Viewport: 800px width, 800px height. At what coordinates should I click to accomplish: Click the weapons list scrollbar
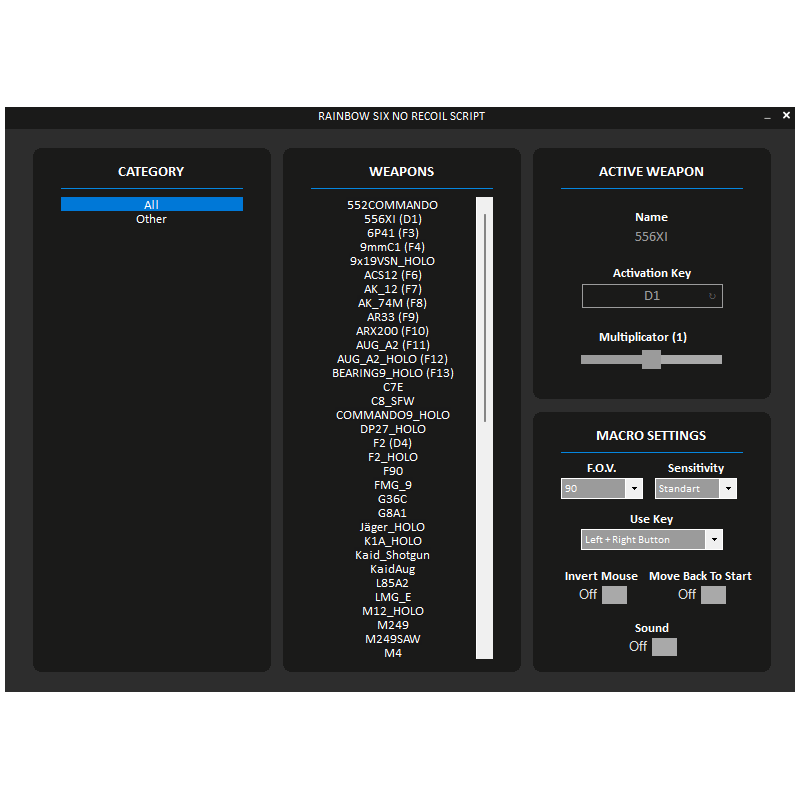point(485,318)
